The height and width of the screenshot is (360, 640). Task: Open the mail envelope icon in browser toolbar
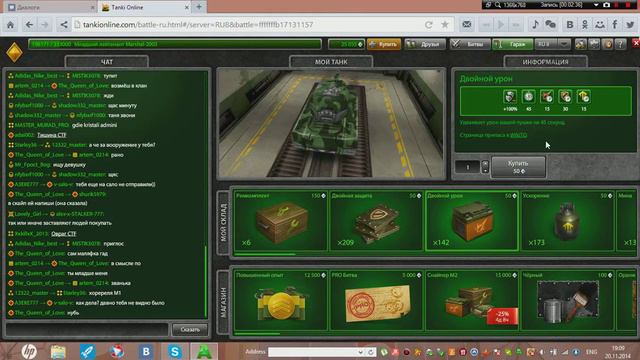point(467,24)
